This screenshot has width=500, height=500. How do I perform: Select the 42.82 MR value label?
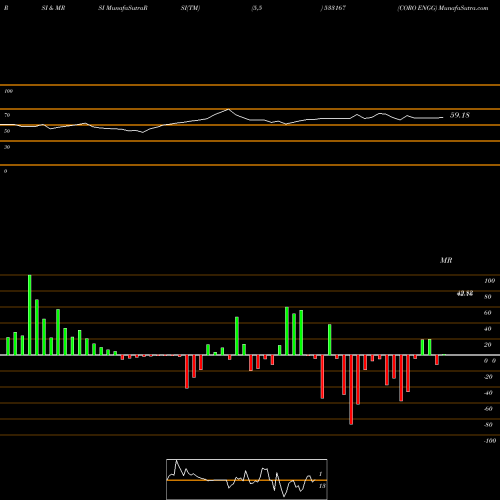pyautogui.click(x=465, y=294)
